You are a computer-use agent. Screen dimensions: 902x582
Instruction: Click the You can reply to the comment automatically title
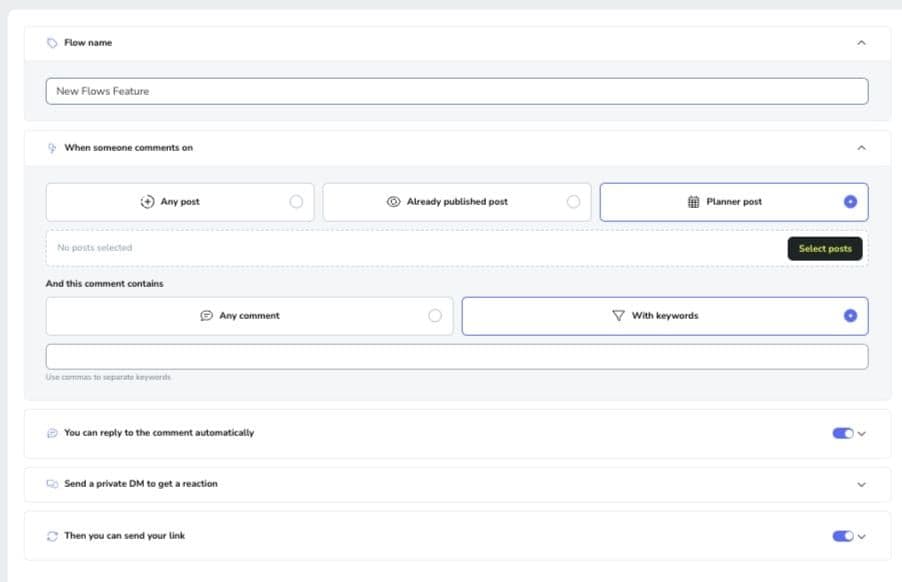(159, 432)
